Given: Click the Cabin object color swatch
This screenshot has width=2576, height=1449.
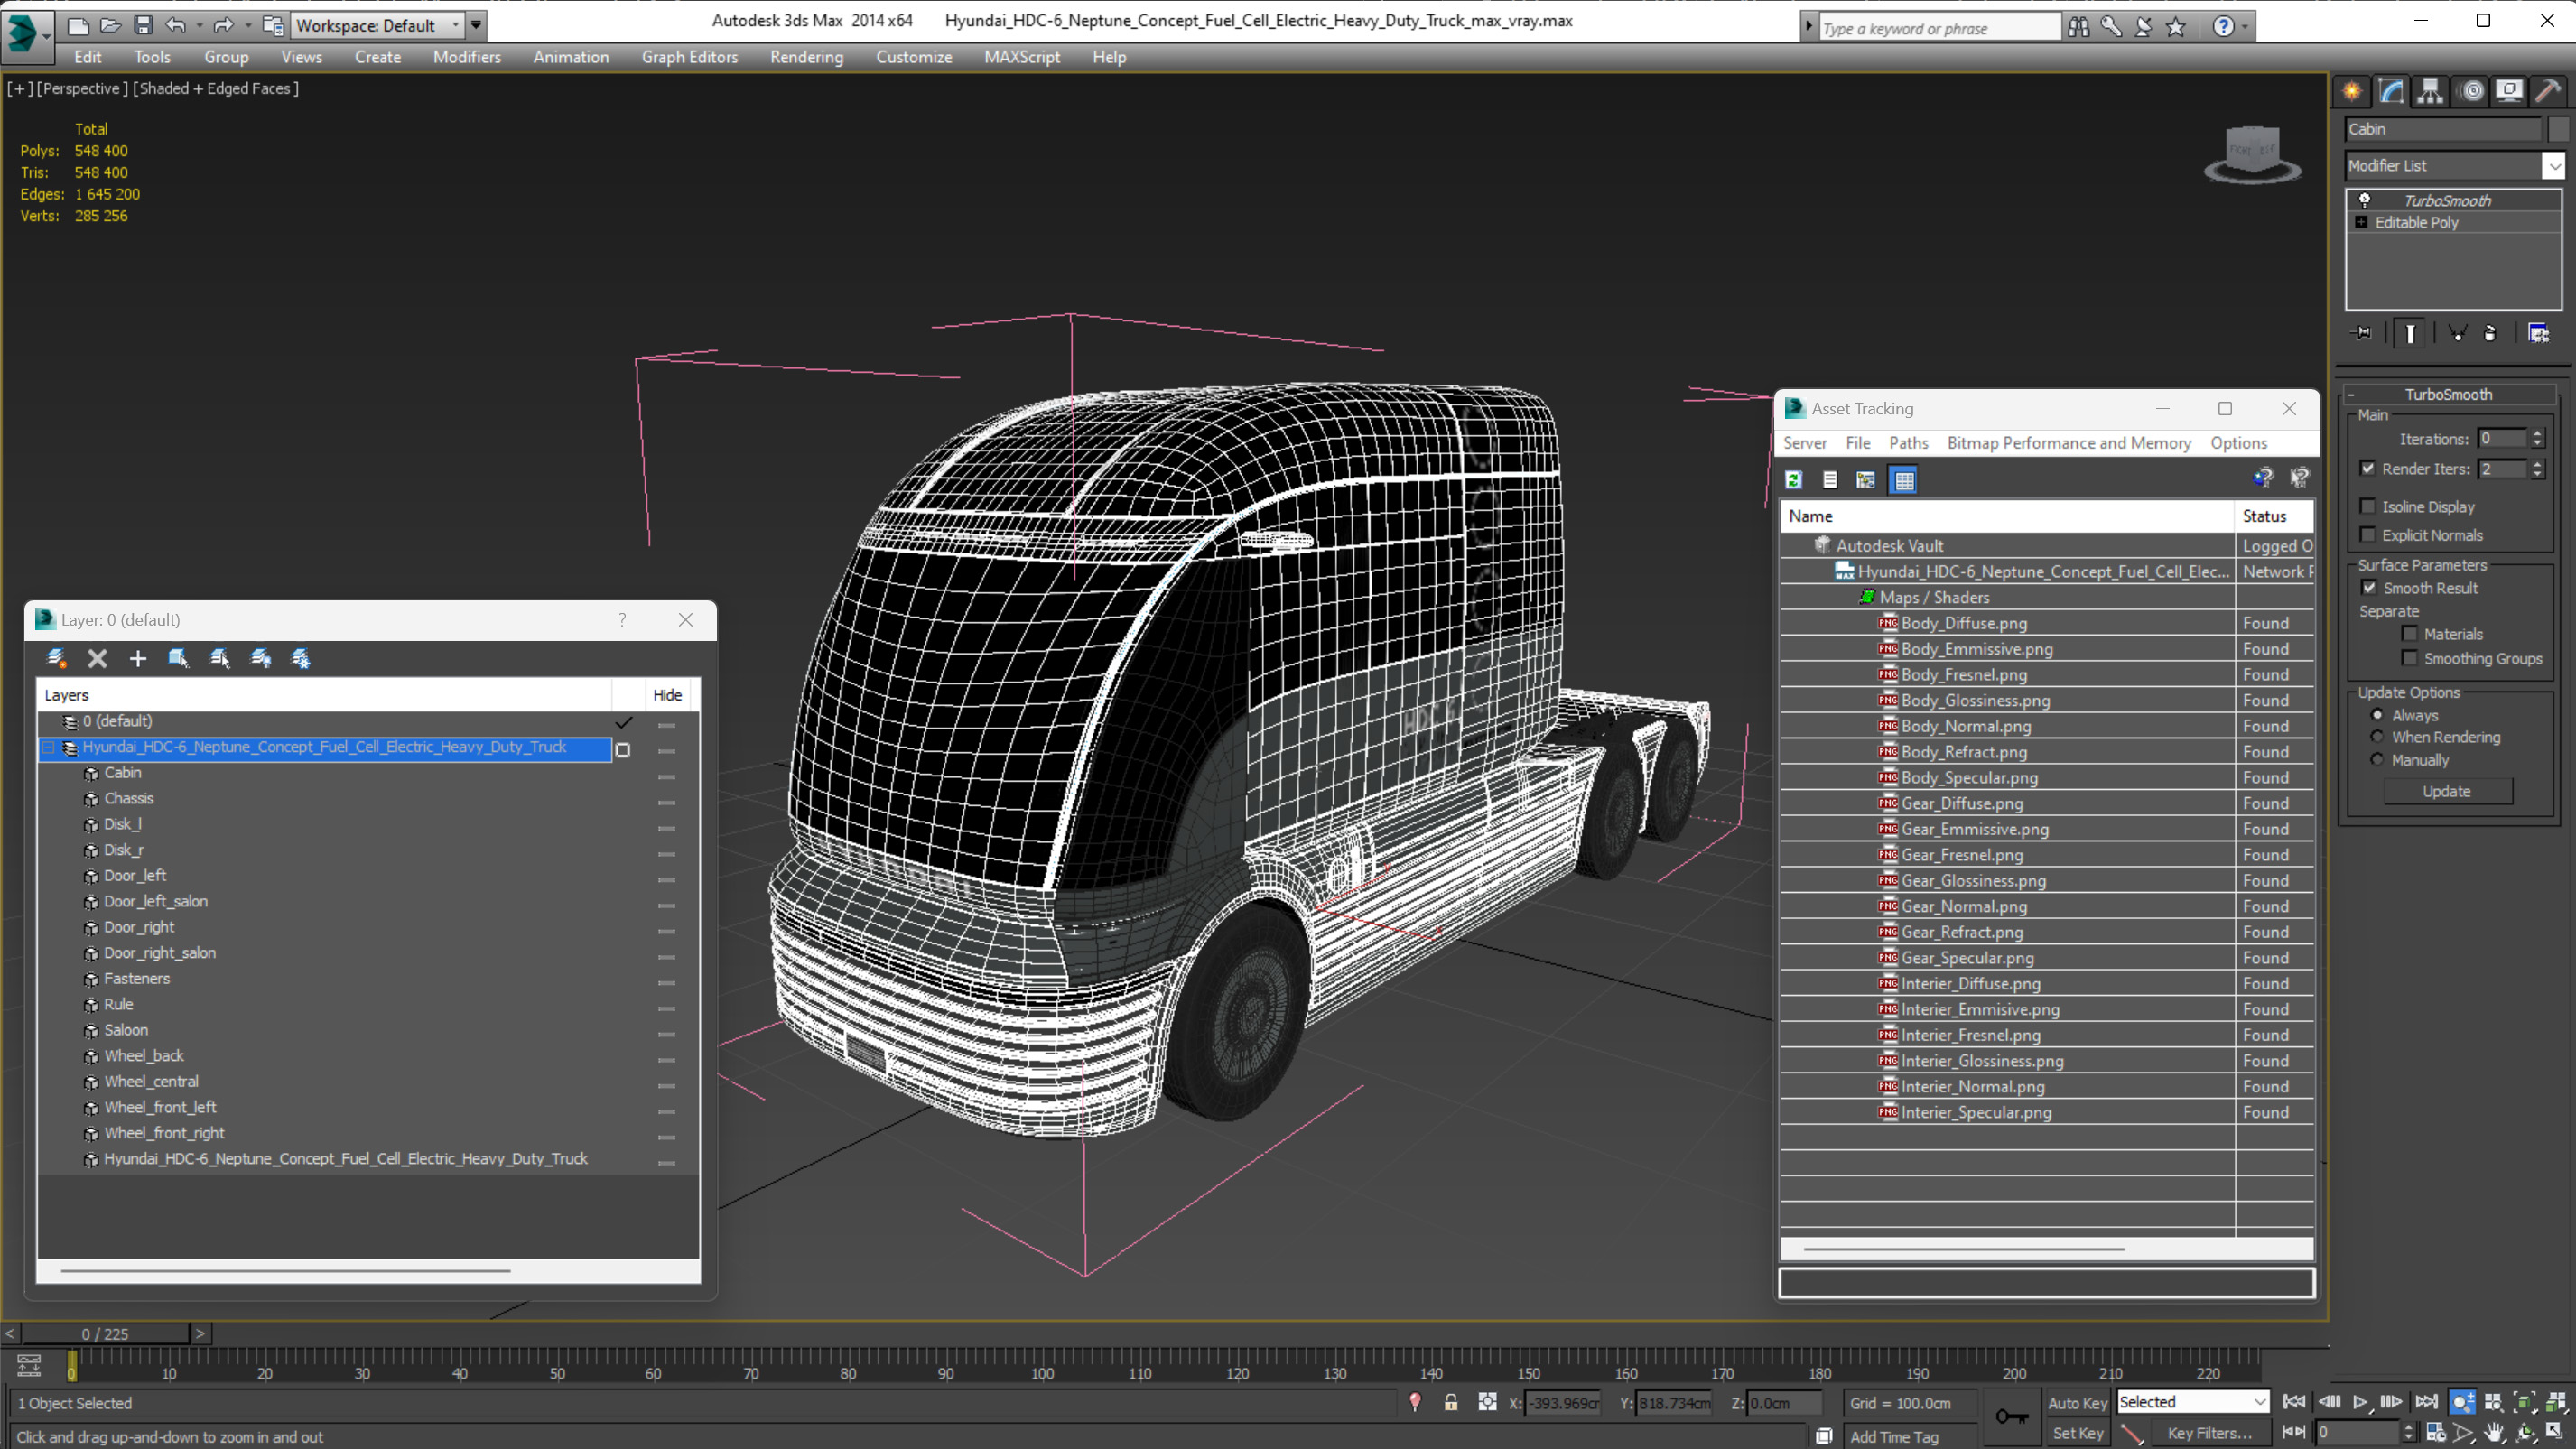Looking at the screenshot, I should pyautogui.click(x=2558, y=129).
